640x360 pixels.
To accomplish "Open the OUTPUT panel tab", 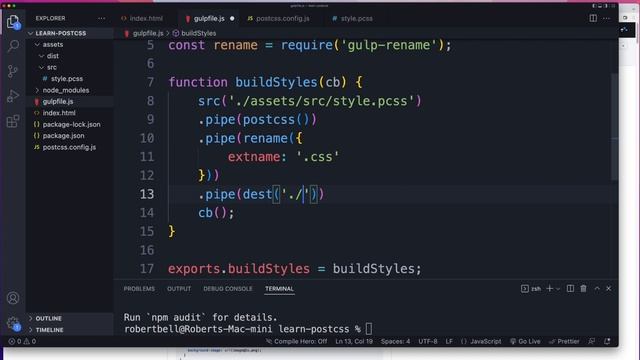I will [x=179, y=289].
